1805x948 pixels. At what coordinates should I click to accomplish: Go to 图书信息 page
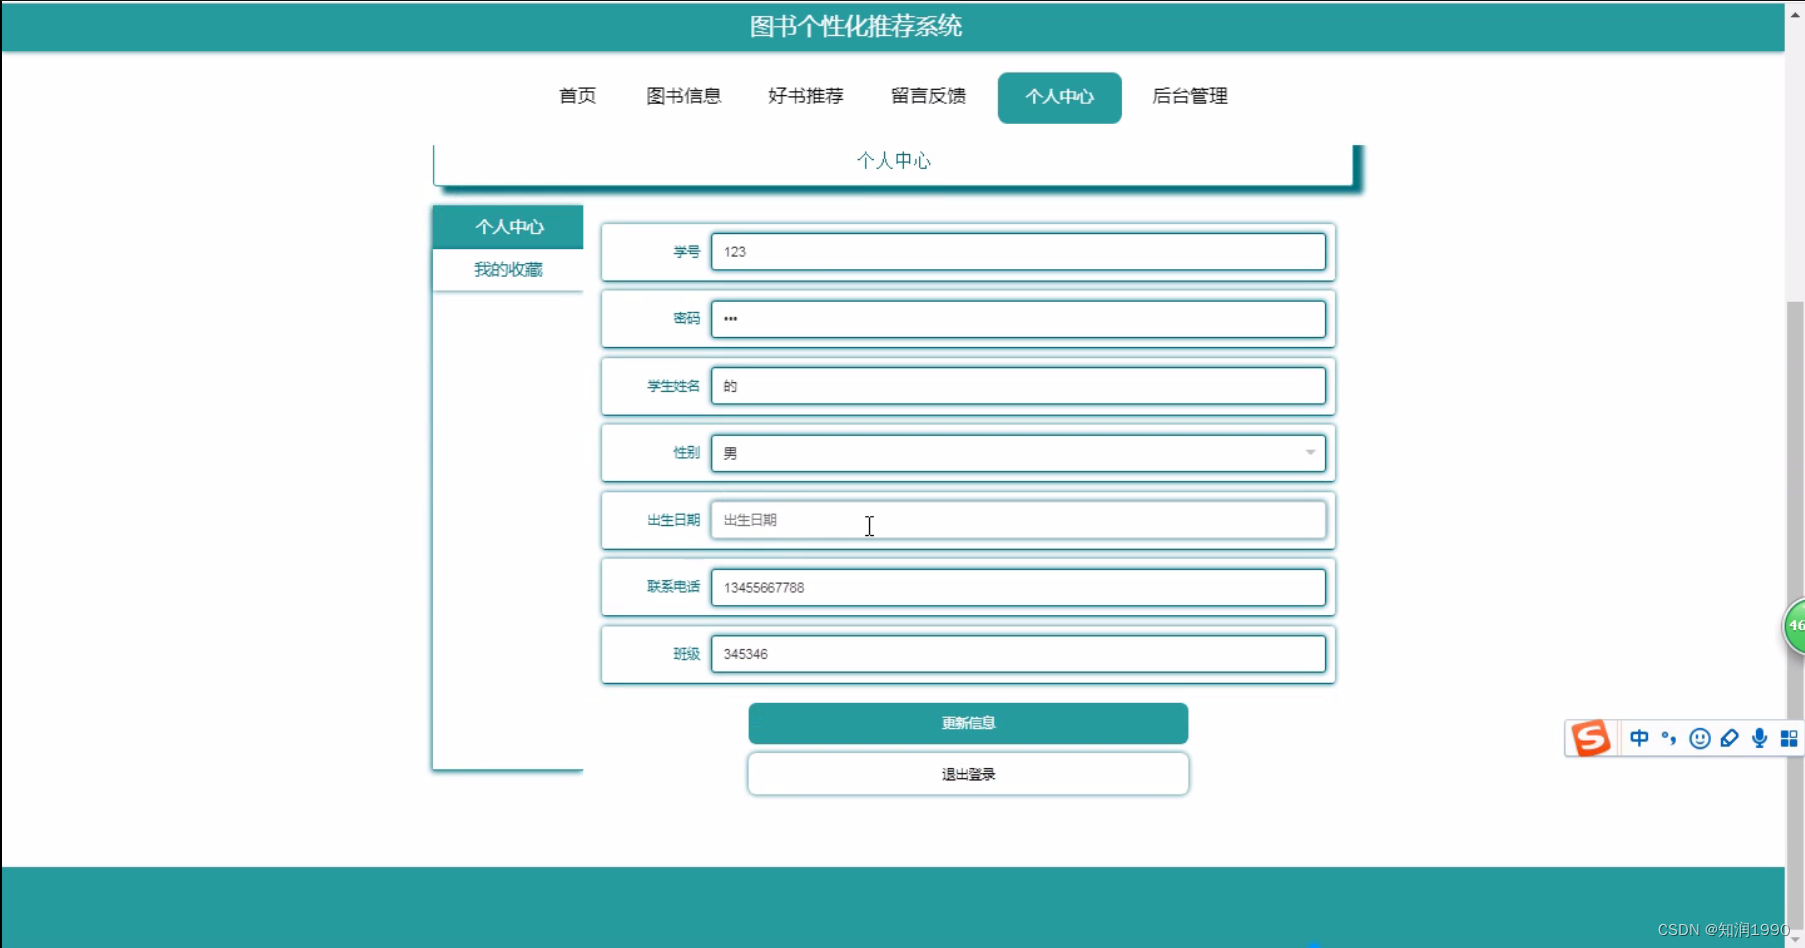point(684,96)
